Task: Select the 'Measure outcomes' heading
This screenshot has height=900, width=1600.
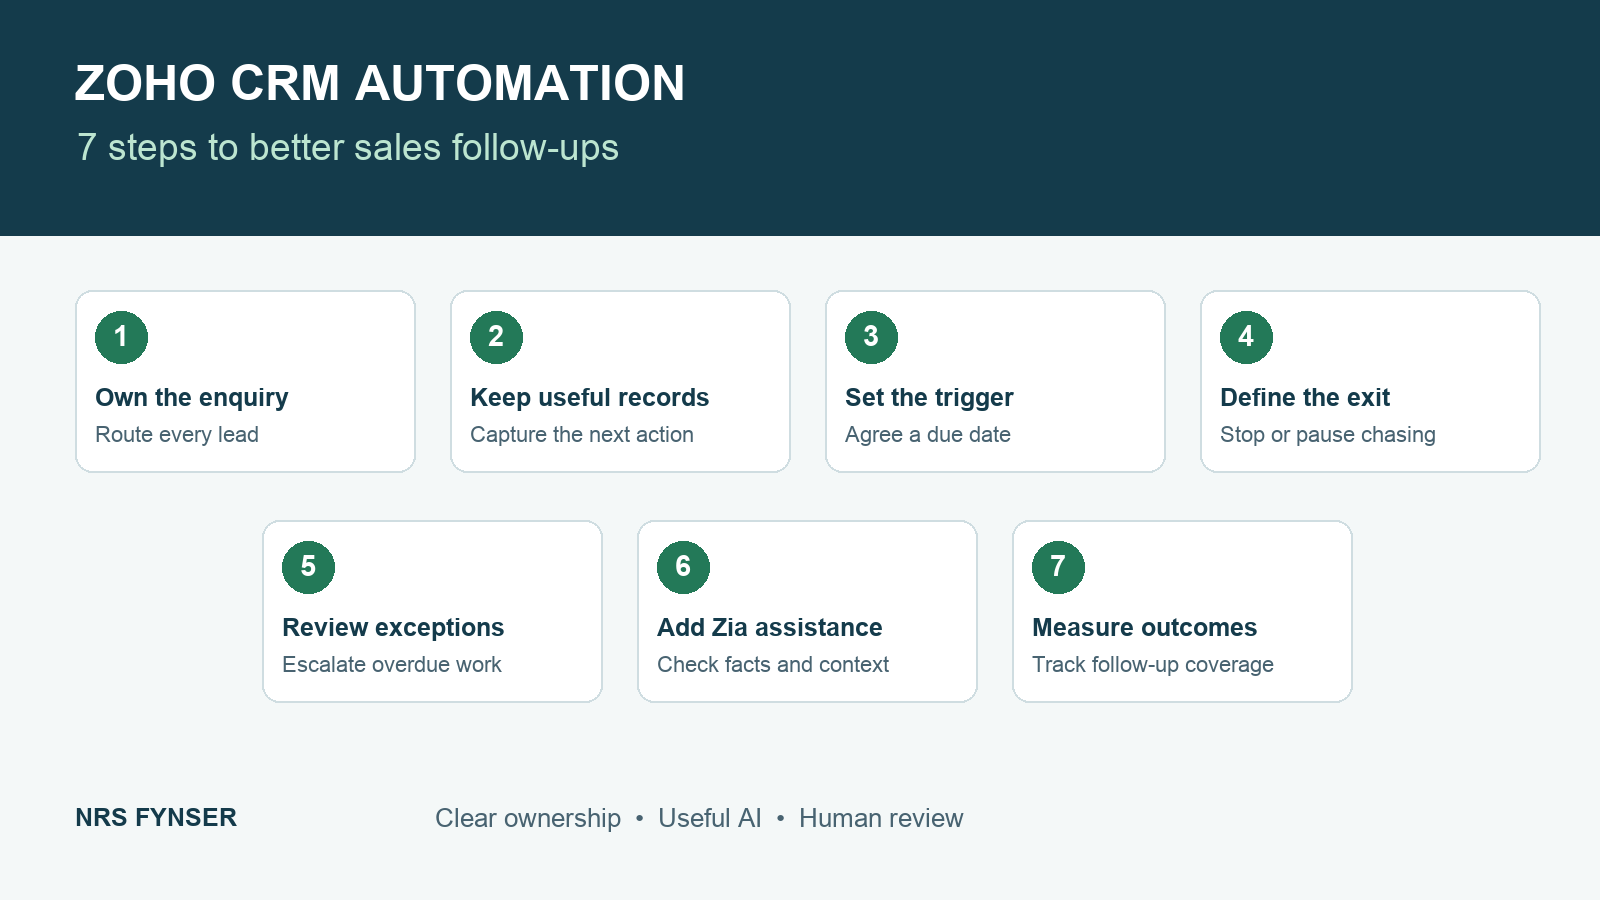Action: [x=1145, y=628]
